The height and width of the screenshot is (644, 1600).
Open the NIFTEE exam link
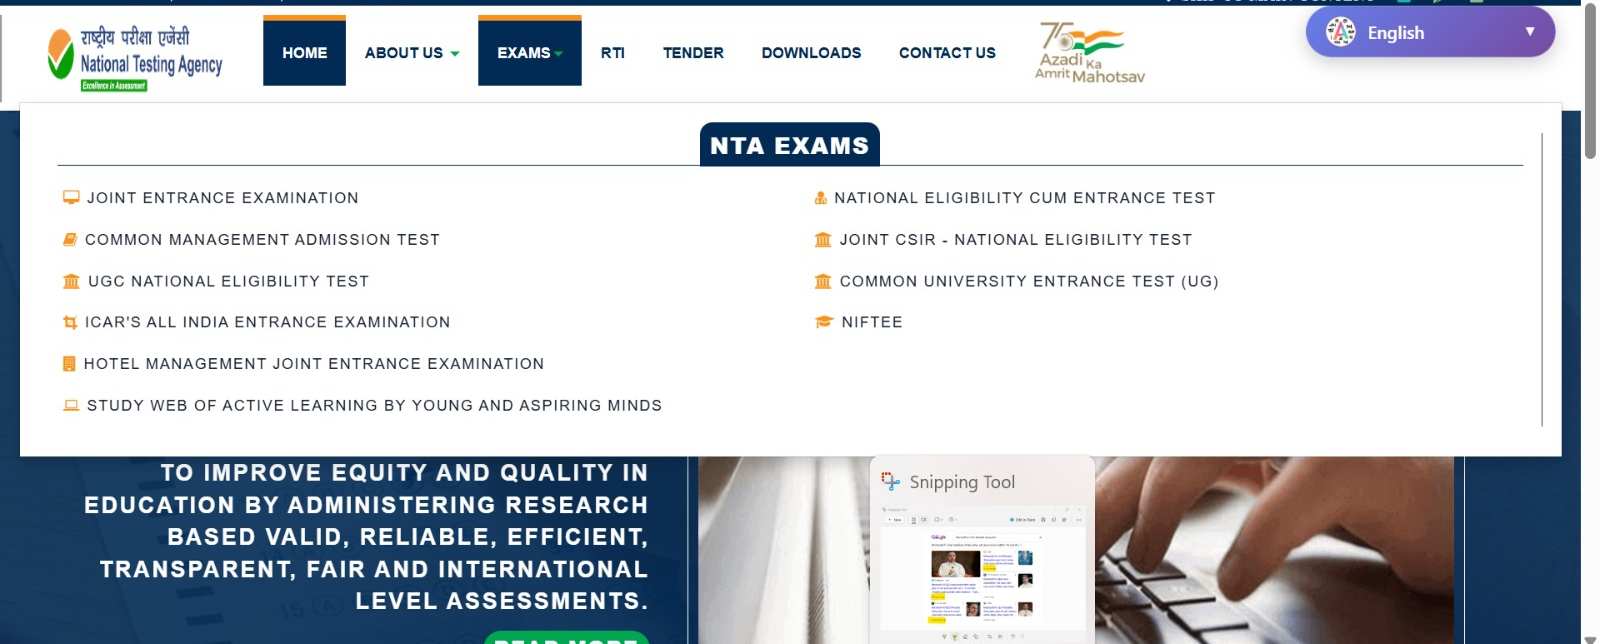pos(872,322)
